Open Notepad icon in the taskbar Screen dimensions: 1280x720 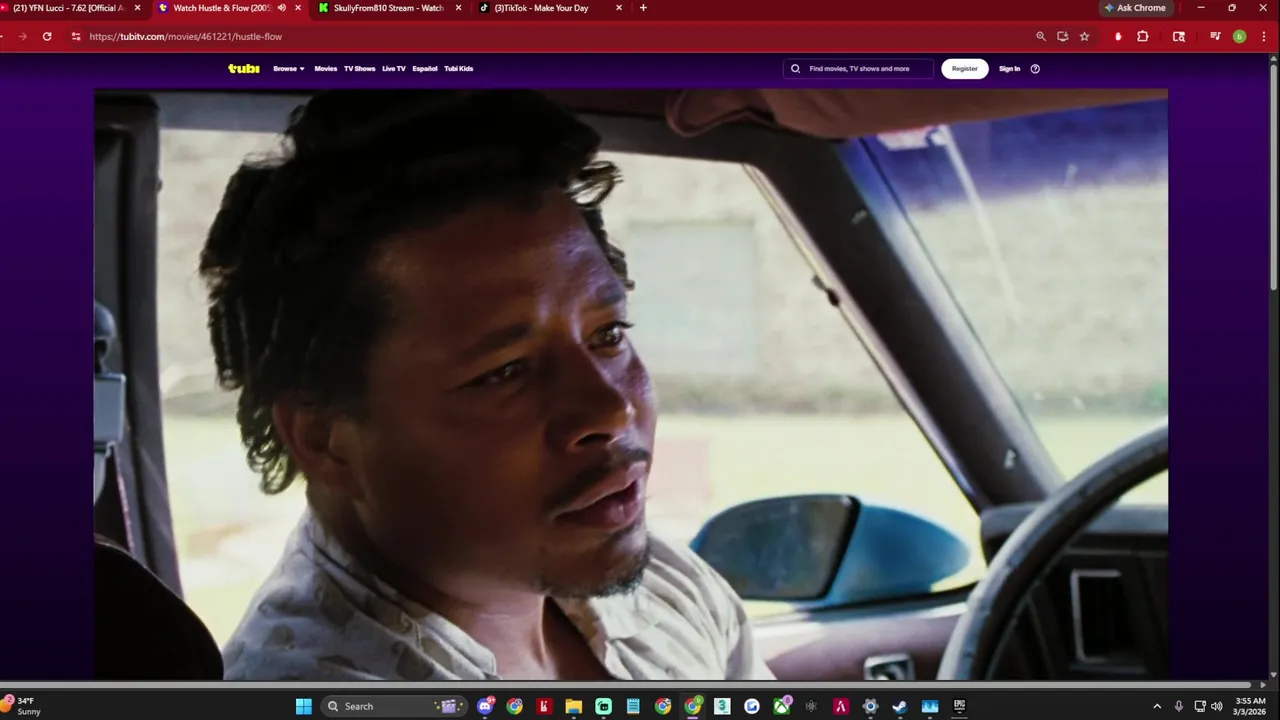click(633, 706)
